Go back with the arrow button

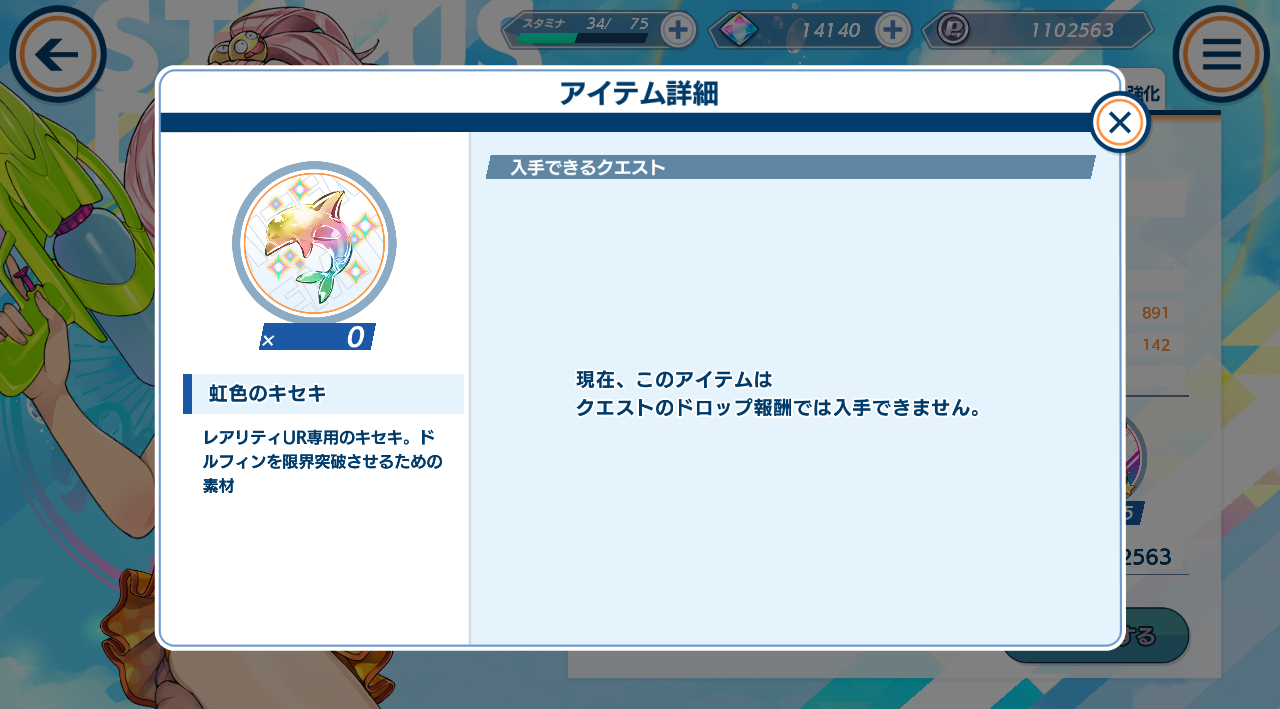tap(58, 54)
